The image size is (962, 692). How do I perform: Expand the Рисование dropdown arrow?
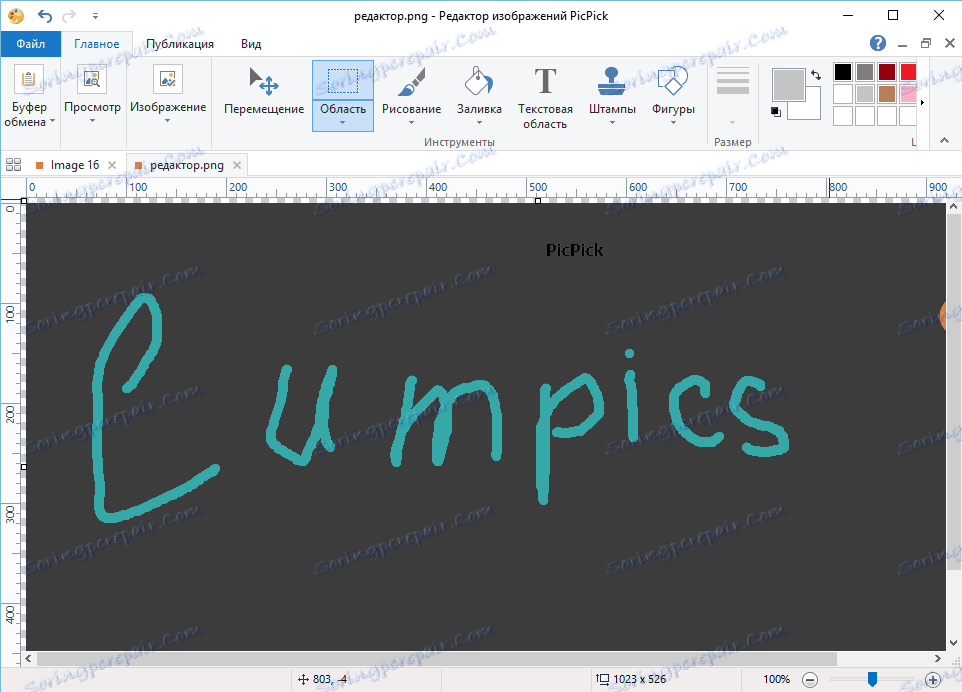412,123
